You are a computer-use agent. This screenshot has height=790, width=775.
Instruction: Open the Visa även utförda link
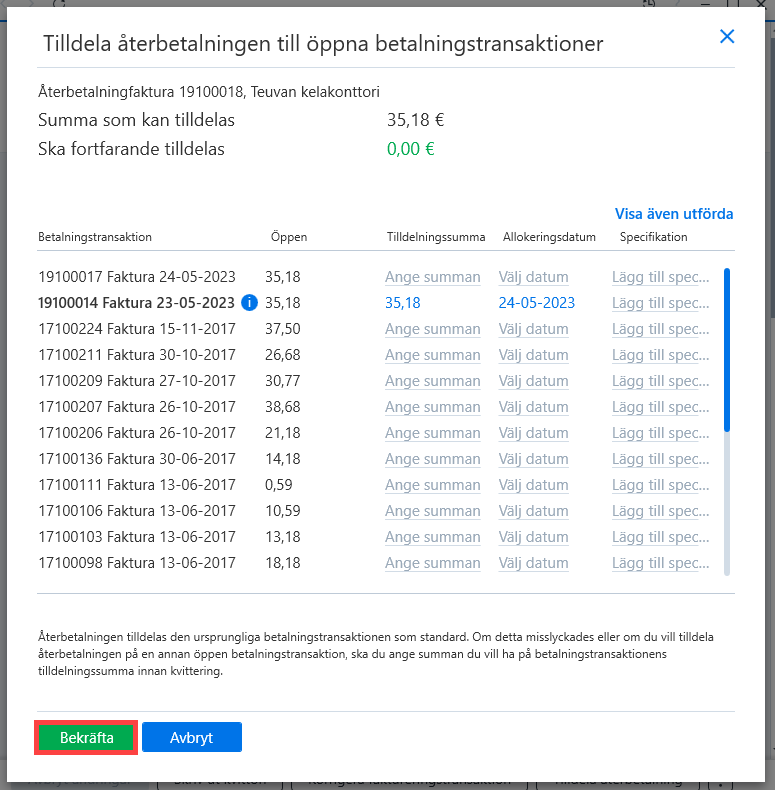[674, 214]
